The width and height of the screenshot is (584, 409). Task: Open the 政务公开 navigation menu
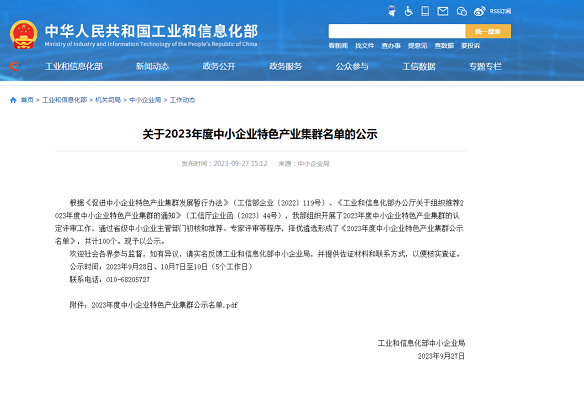click(x=219, y=66)
